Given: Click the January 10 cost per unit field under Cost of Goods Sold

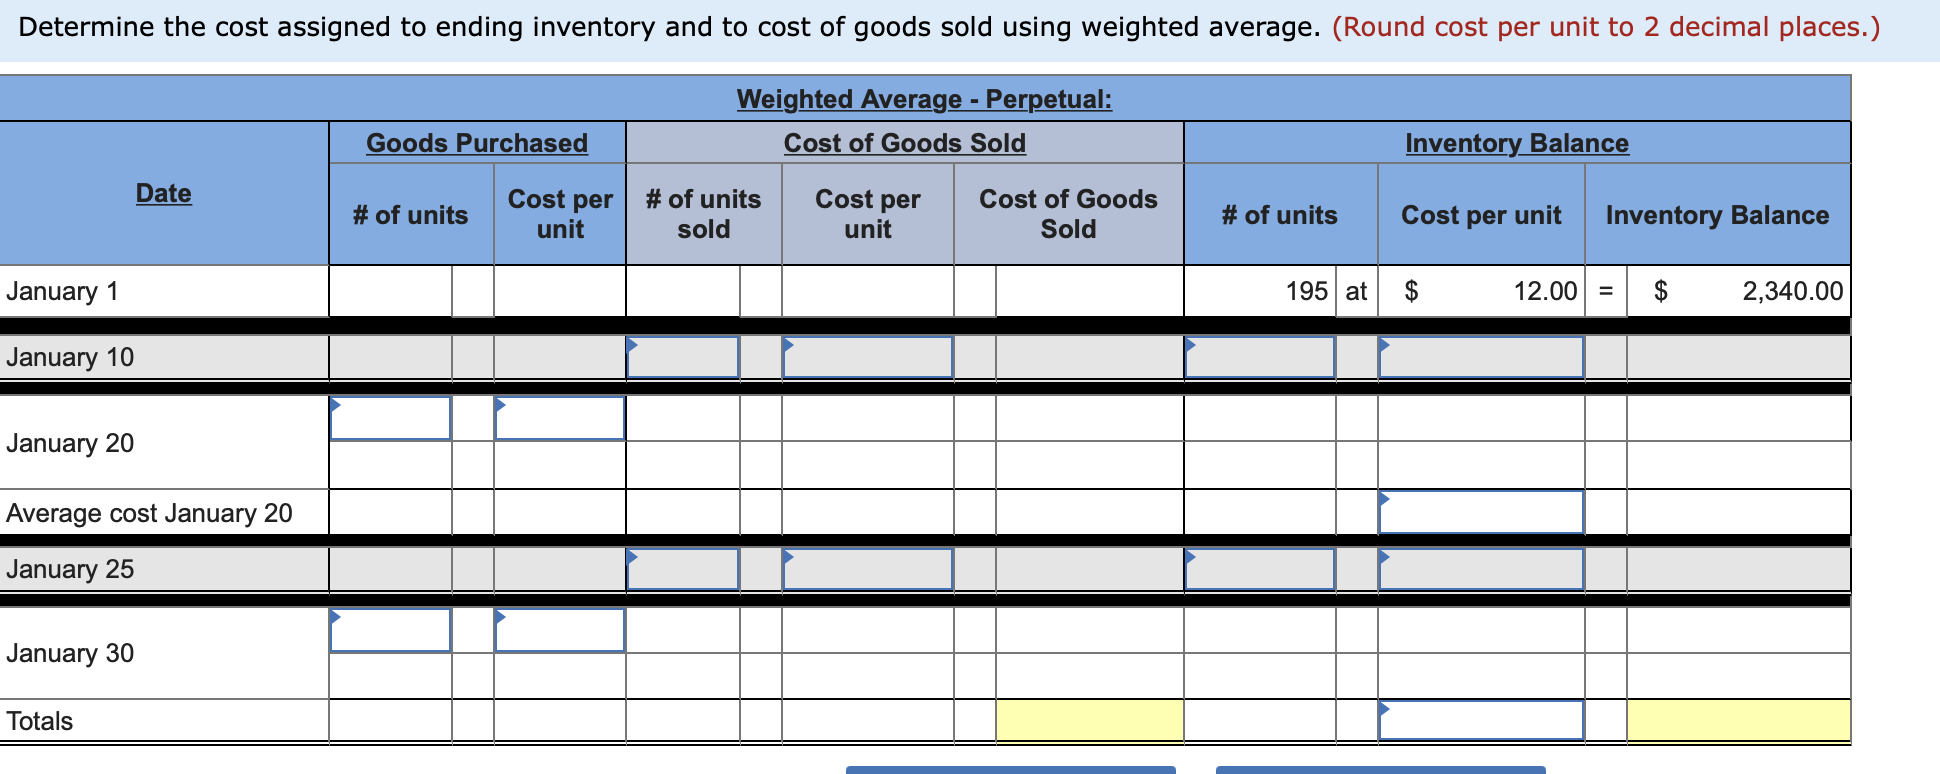Looking at the screenshot, I should pos(866,357).
